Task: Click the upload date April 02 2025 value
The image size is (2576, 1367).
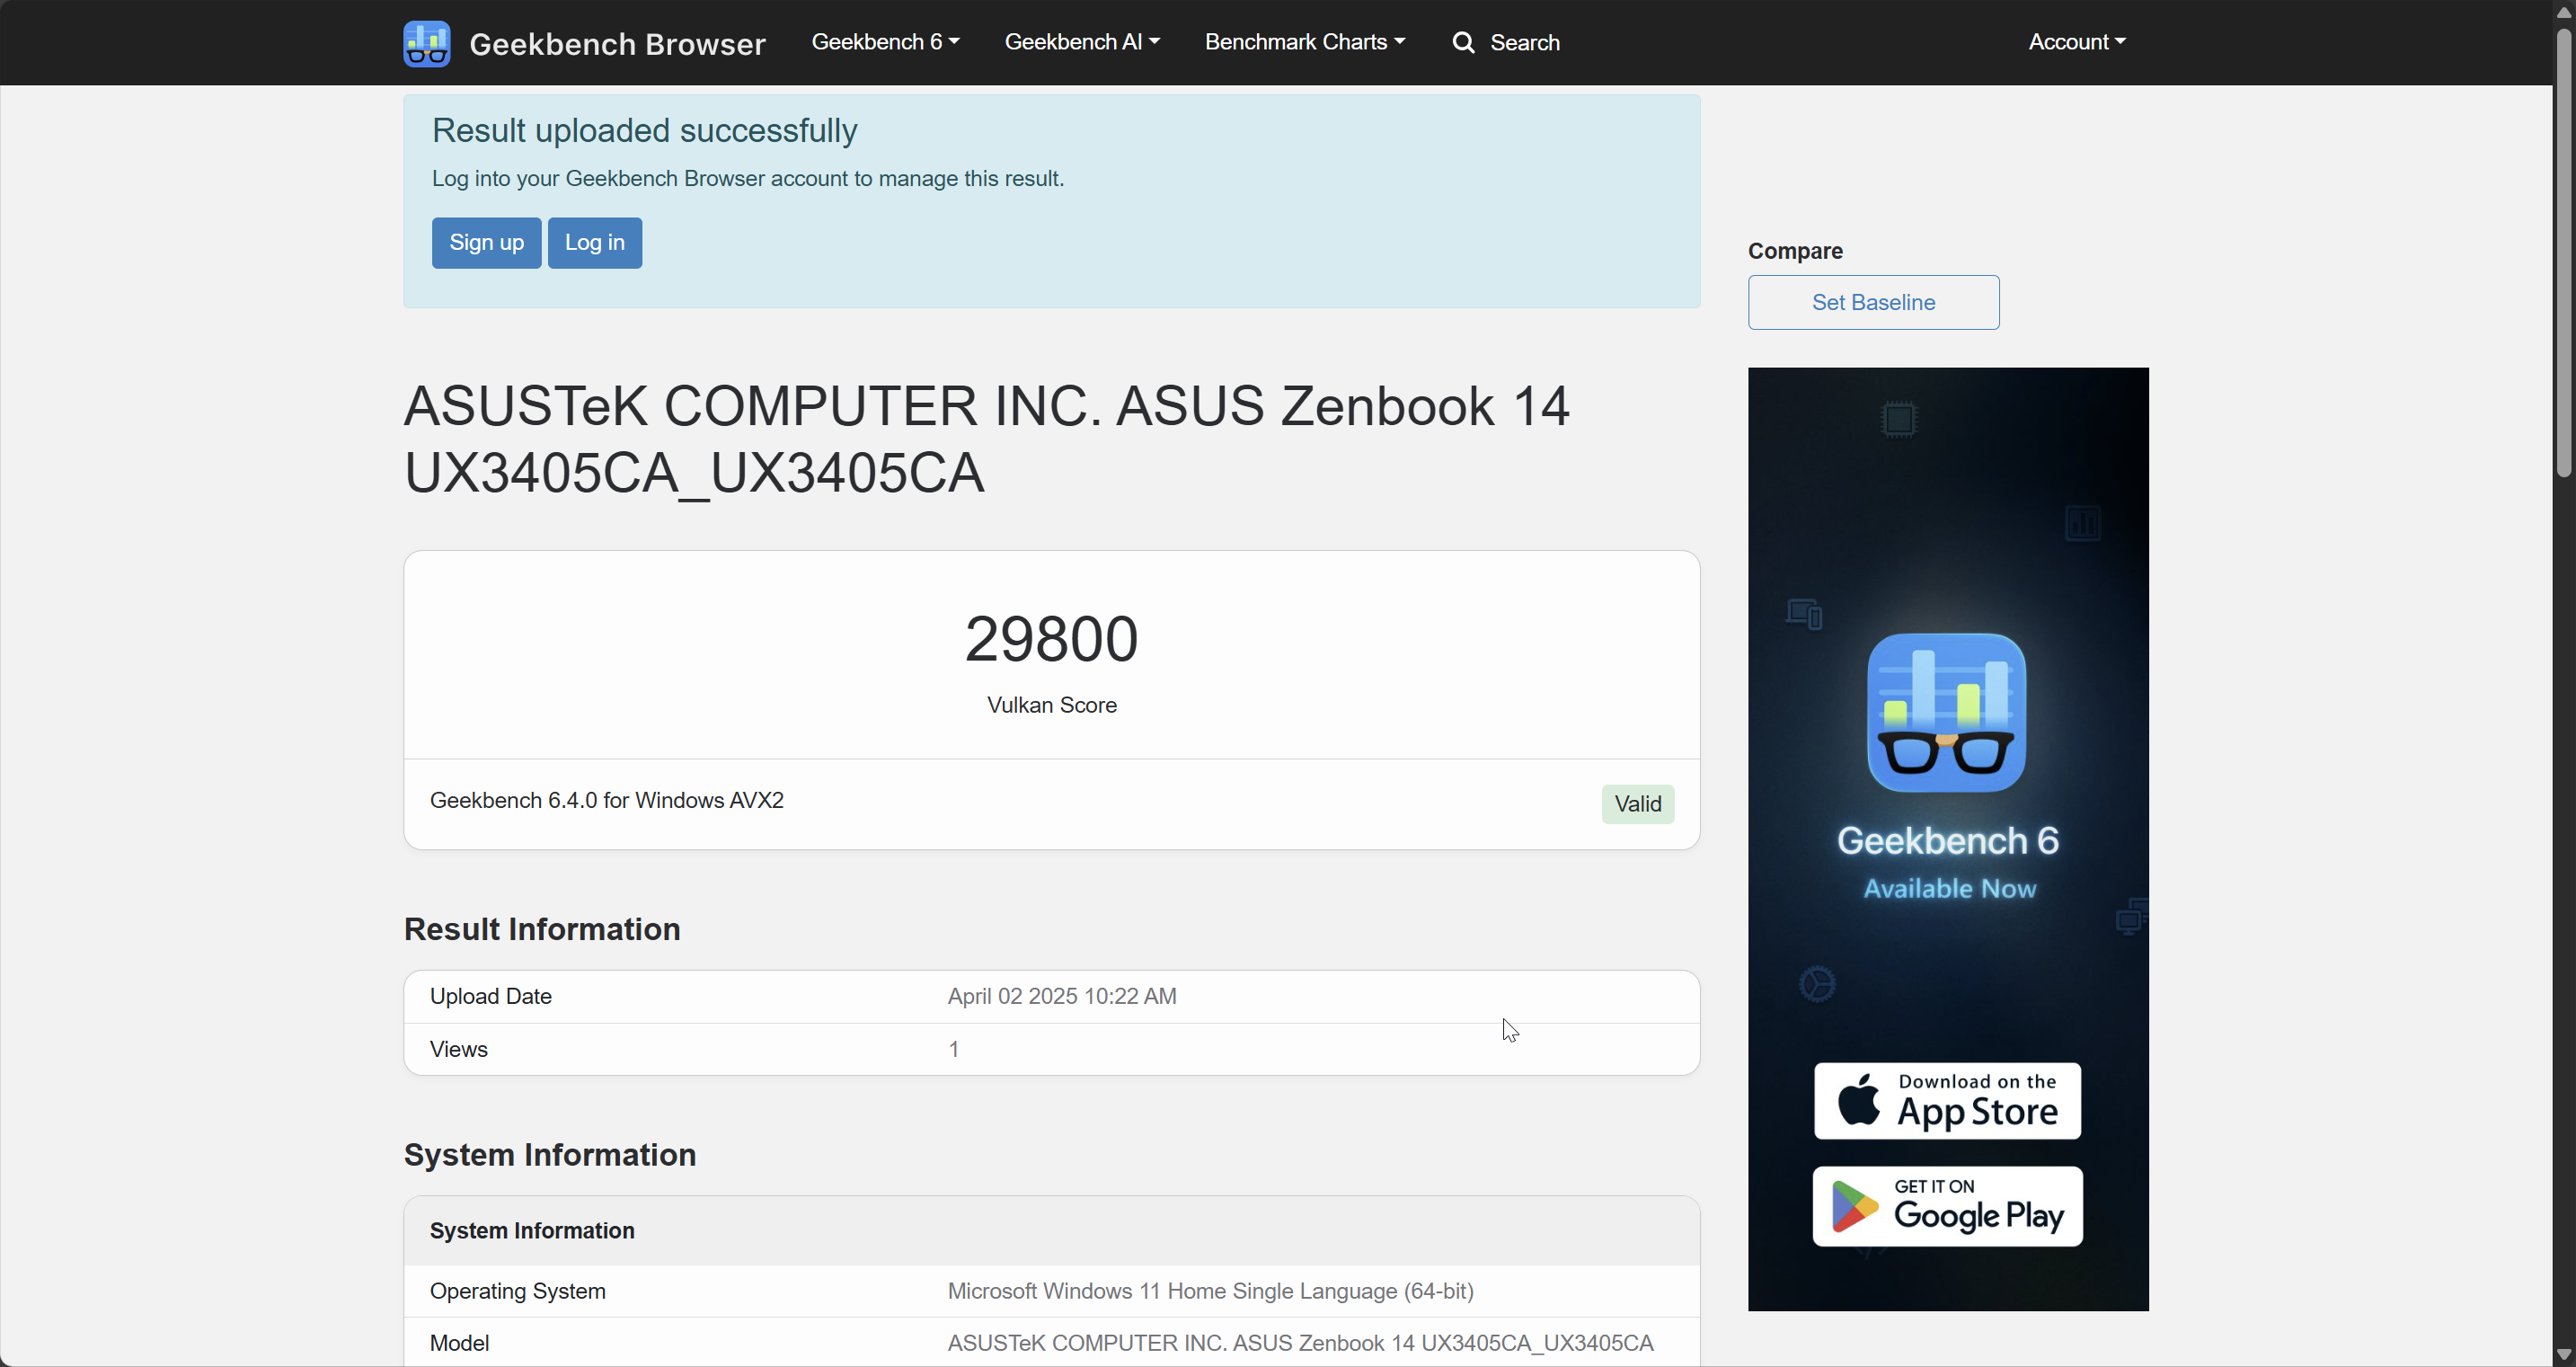Action: [1061, 996]
